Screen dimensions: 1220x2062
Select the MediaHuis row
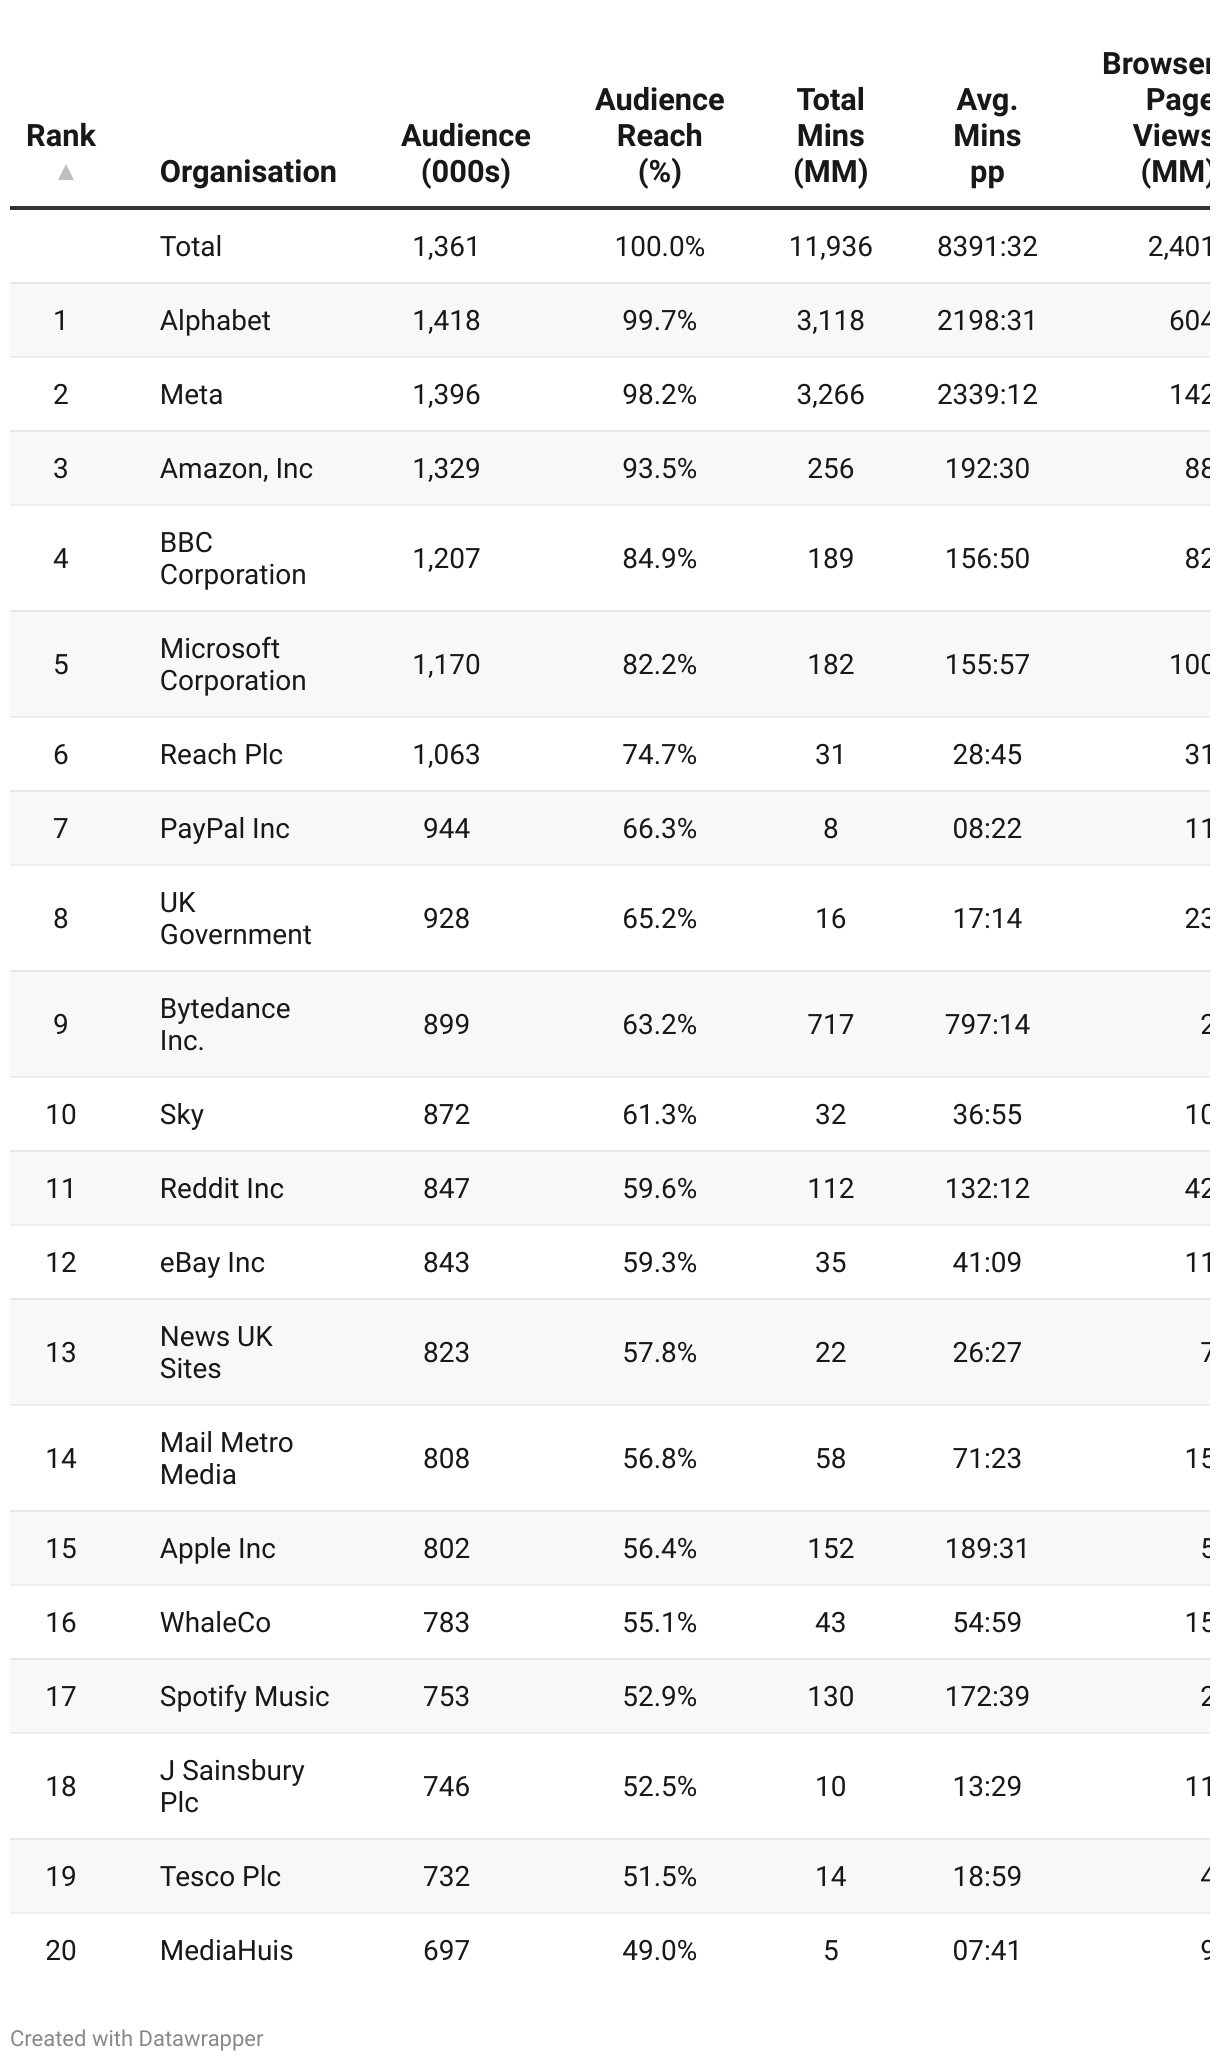(x=610, y=1950)
